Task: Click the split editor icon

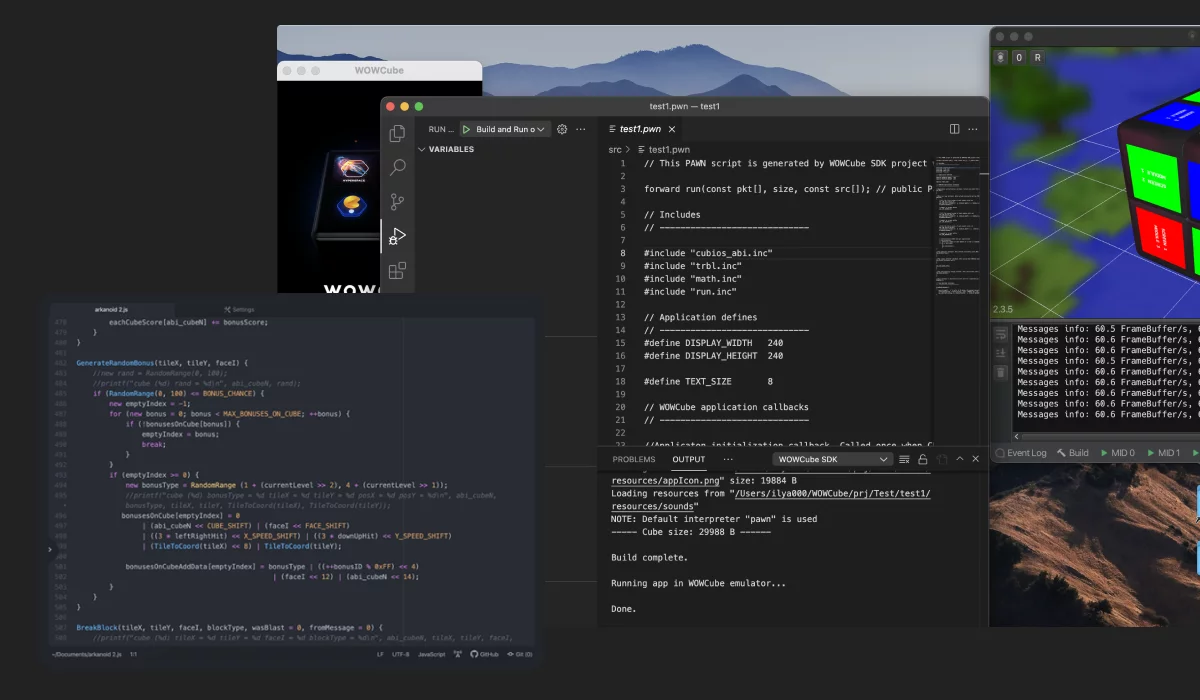Action: click(x=954, y=129)
